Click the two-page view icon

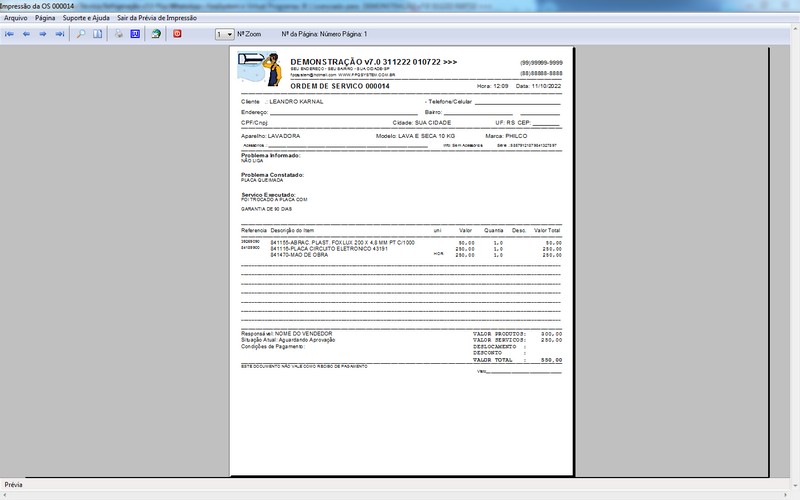click(x=97, y=34)
